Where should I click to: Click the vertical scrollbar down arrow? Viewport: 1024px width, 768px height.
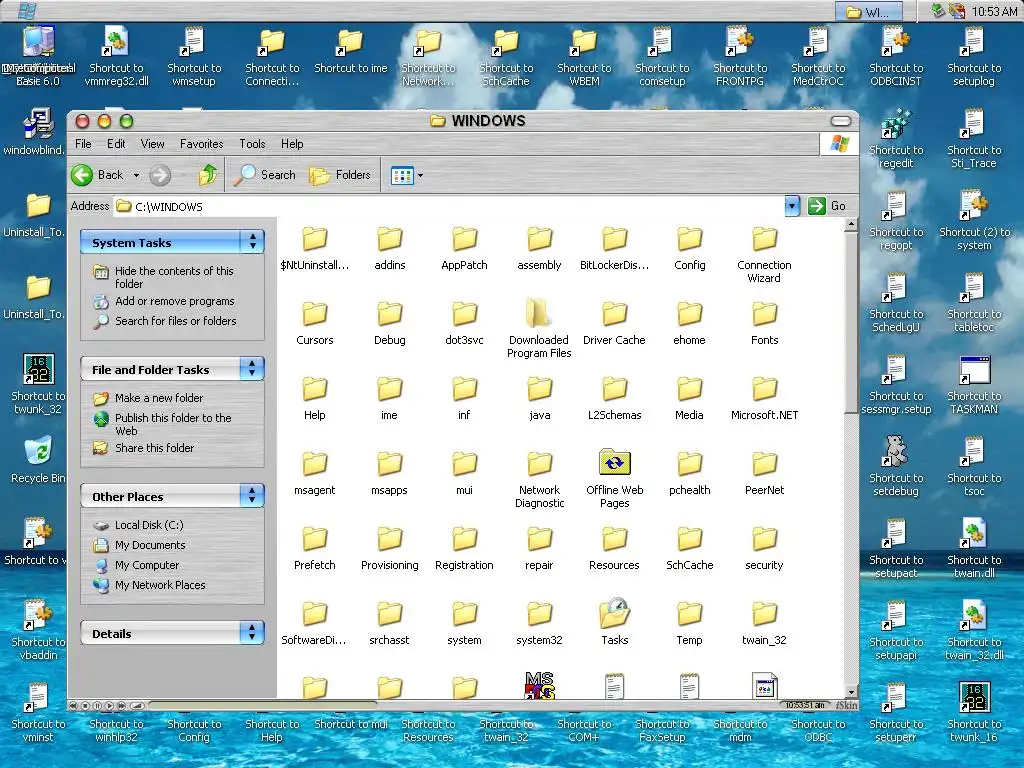(x=851, y=692)
